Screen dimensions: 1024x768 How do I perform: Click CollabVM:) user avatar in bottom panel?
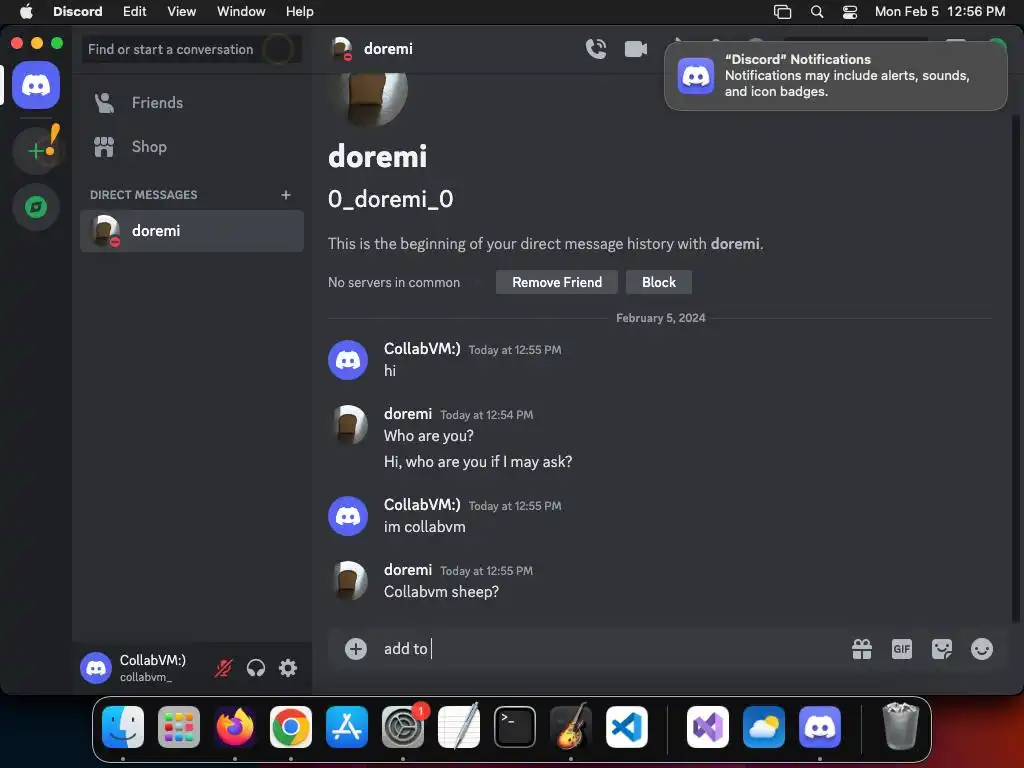[x=96, y=668]
